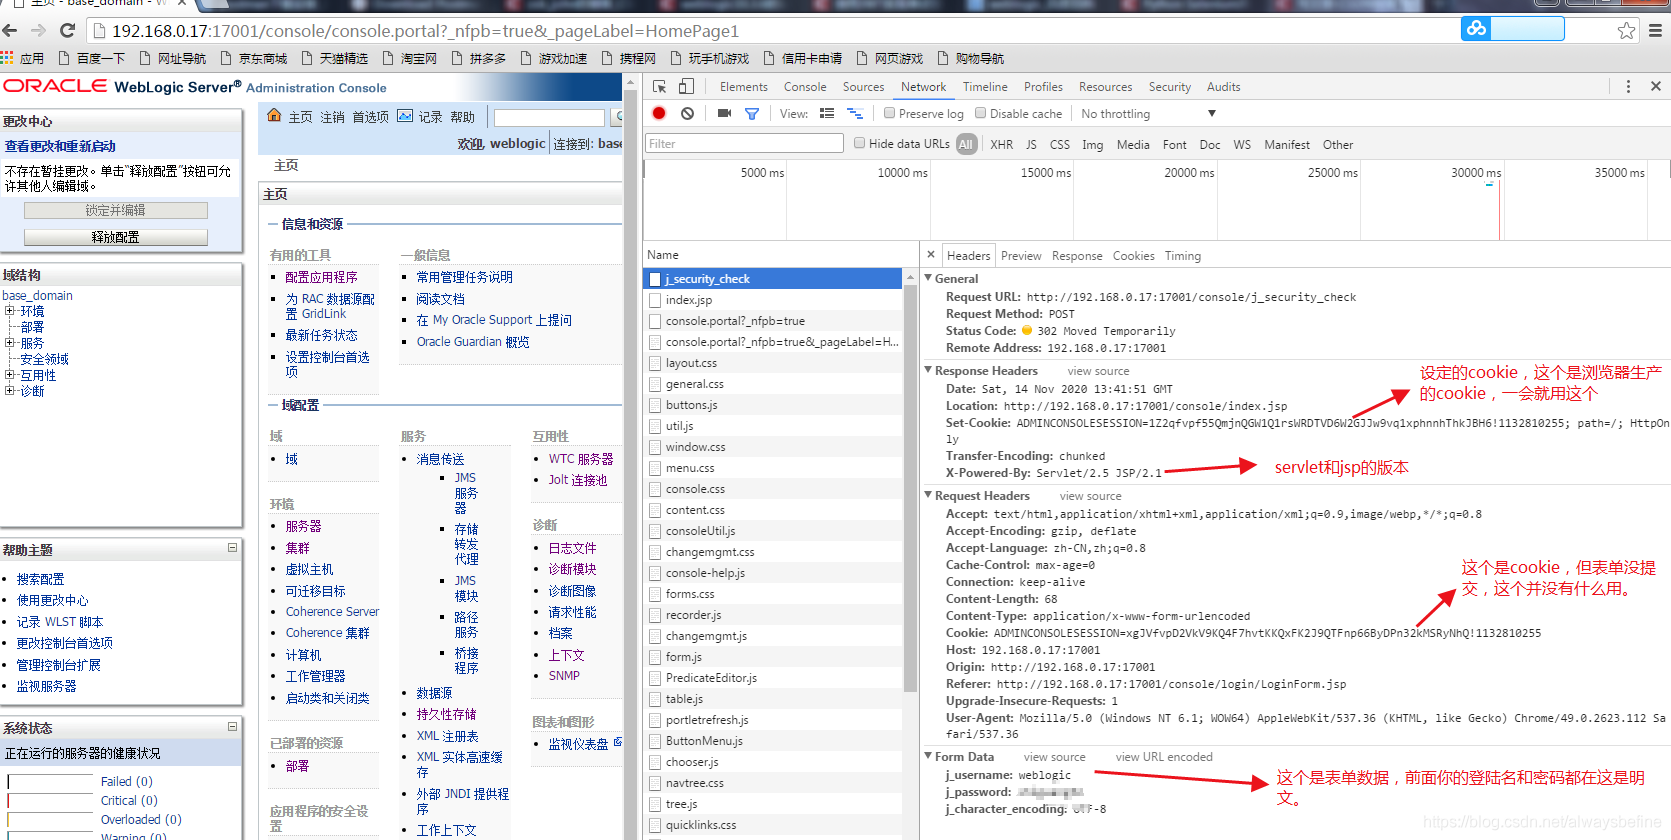The image size is (1671, 840).
Task: Open DevTools three-dot customize menu
Action: [x=1628, y=87]
